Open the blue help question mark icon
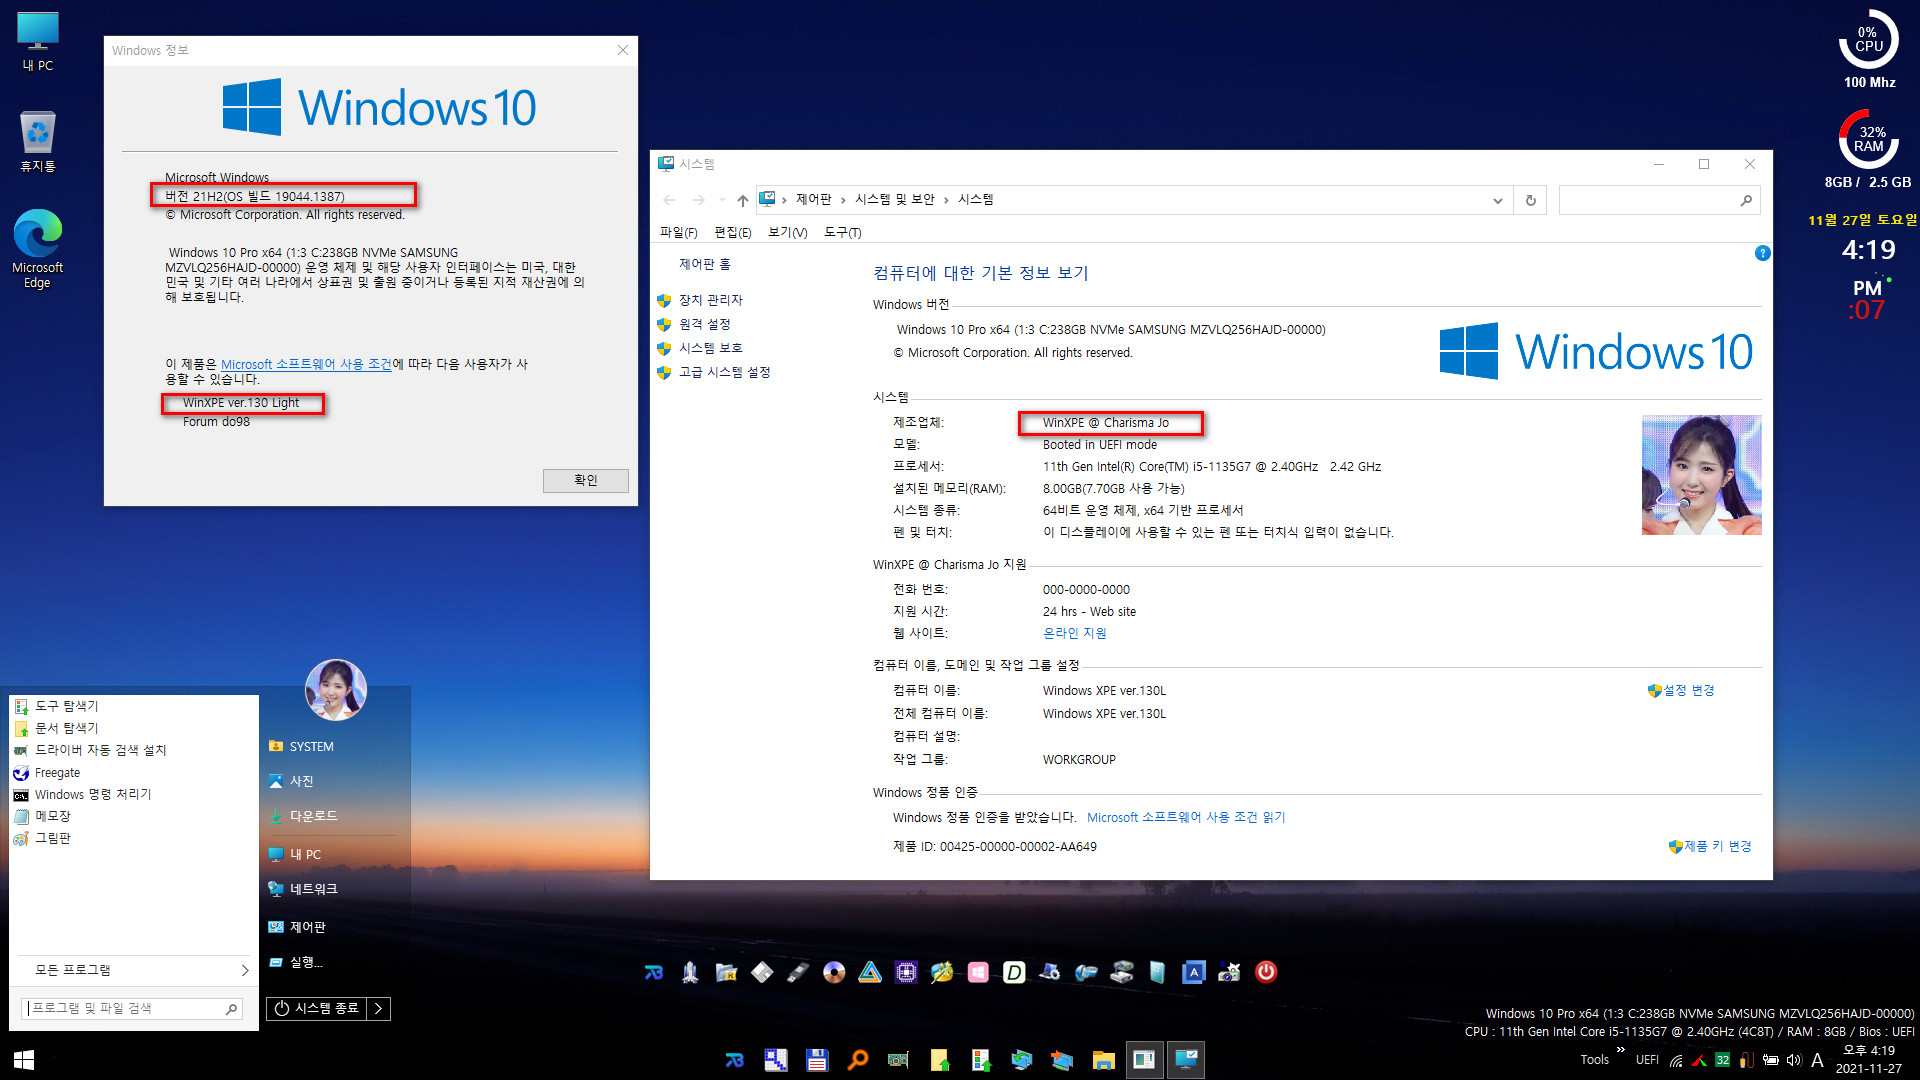This screenshot has height=1080, width=1920. [x=1762, y=253]
